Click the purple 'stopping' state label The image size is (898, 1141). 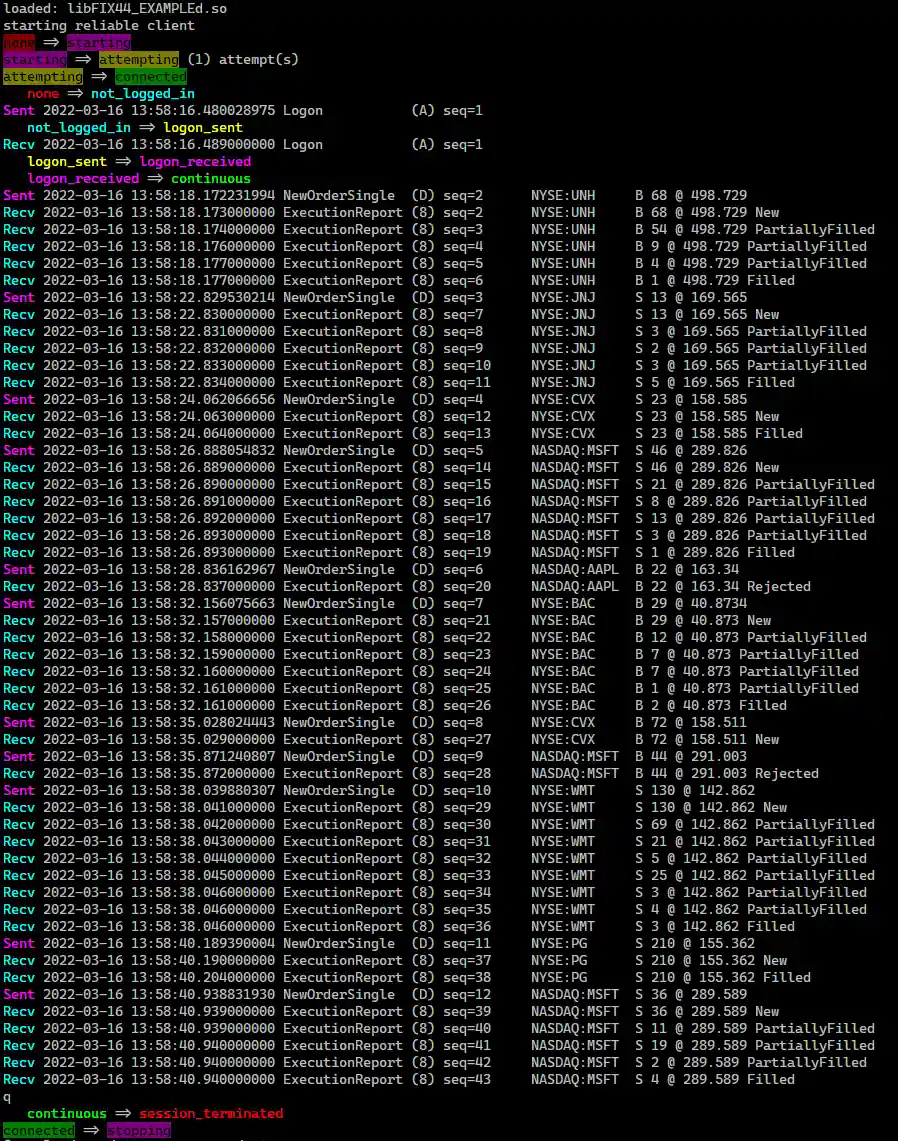[138, 1130]
